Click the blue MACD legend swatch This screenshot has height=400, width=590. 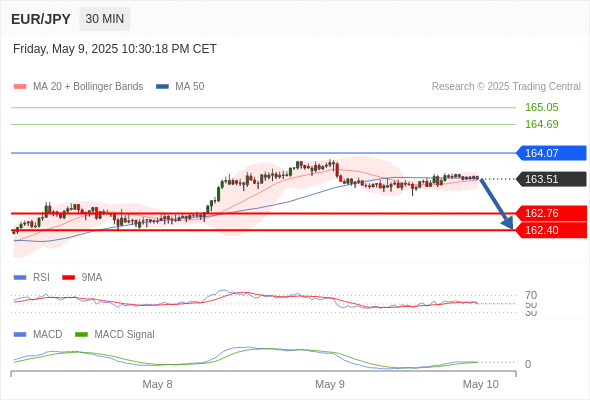click(x=20, y=334)
